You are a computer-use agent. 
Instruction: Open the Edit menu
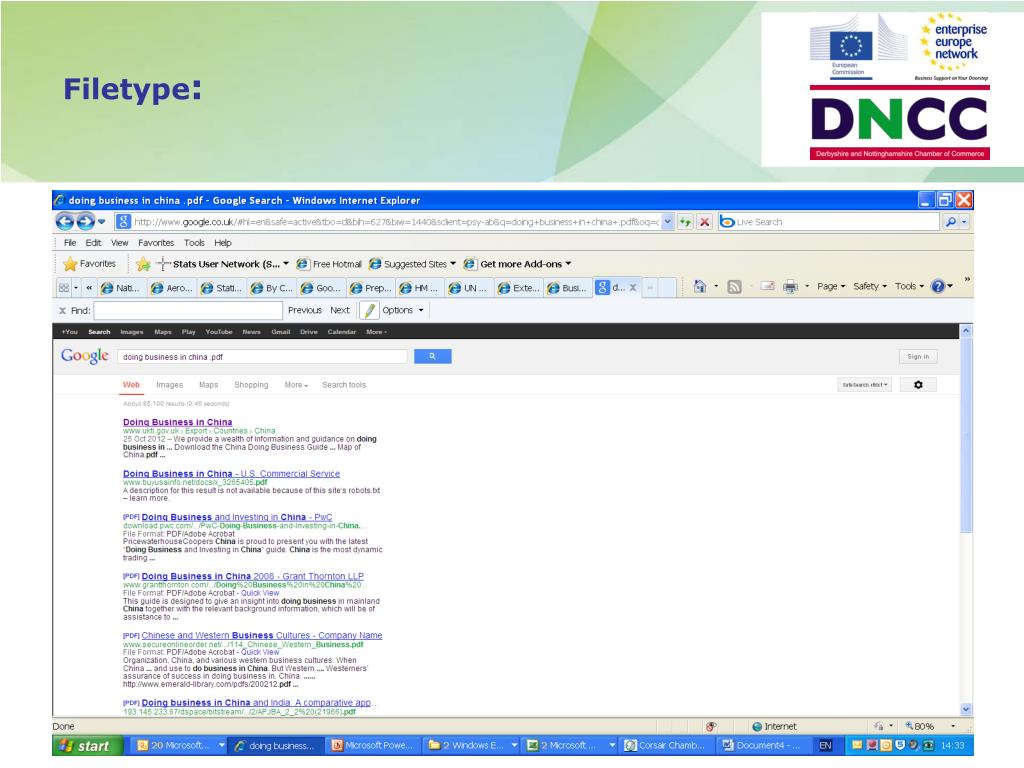pyautogui.click(x=93, y=243)
